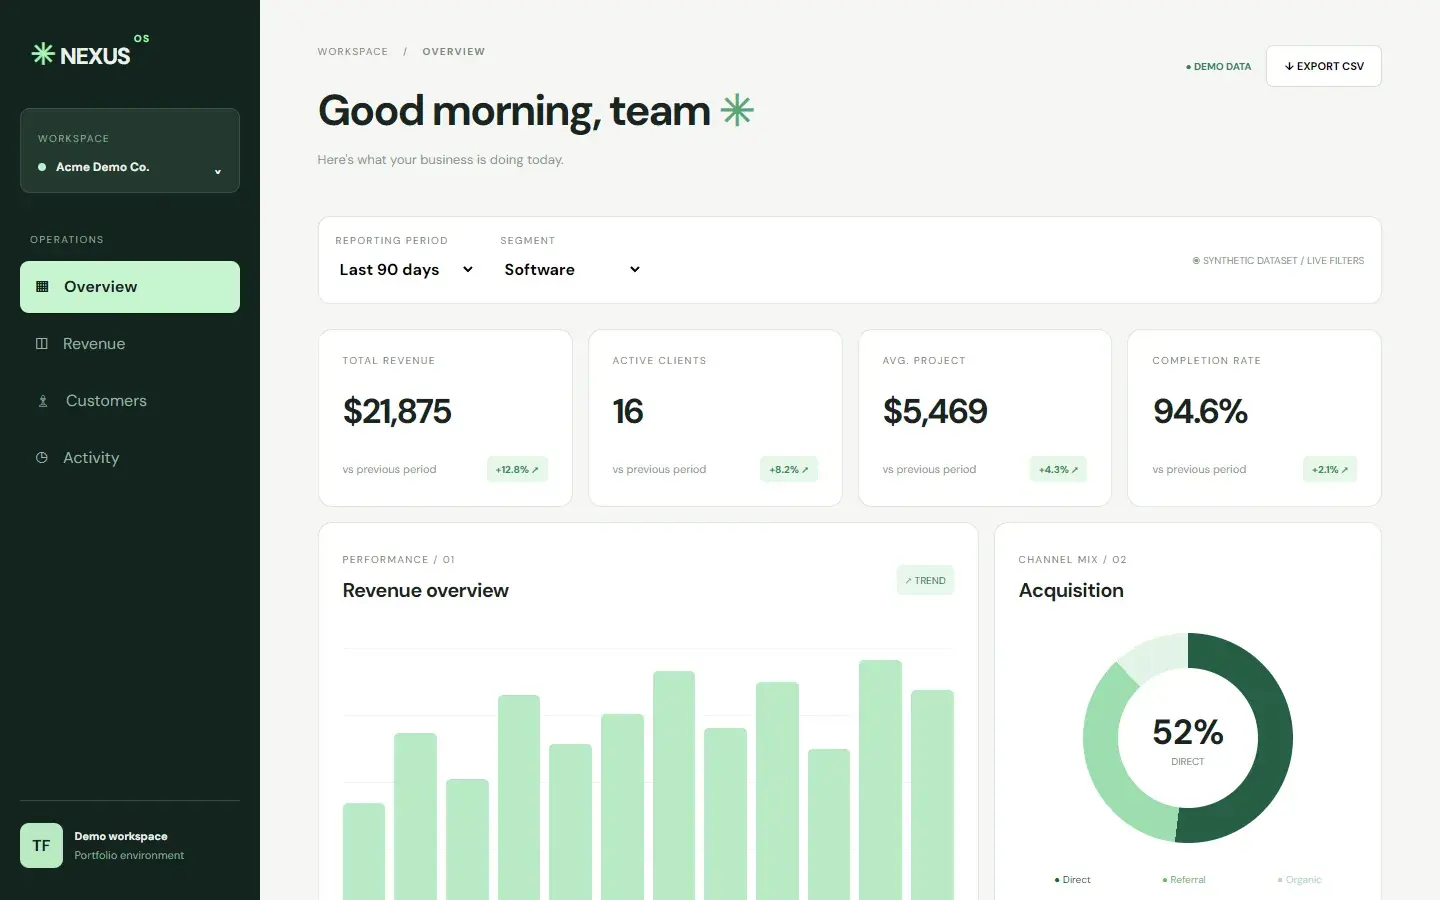Click the Export CSV button
Viewport: 1440px width, 900px height.
1324,66
